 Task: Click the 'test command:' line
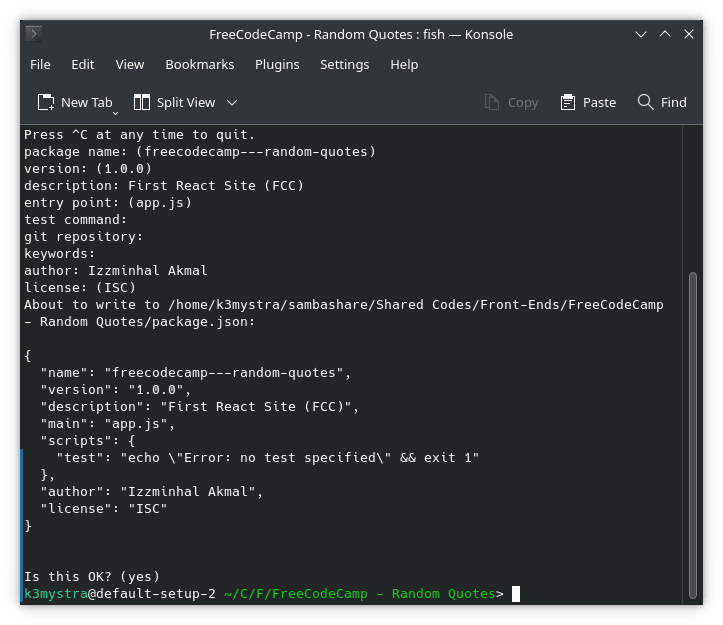(x=75, y=220)
